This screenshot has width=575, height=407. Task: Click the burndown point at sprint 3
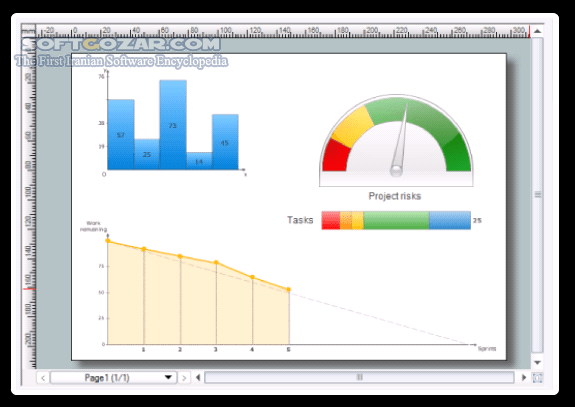[x=216, y=263]
